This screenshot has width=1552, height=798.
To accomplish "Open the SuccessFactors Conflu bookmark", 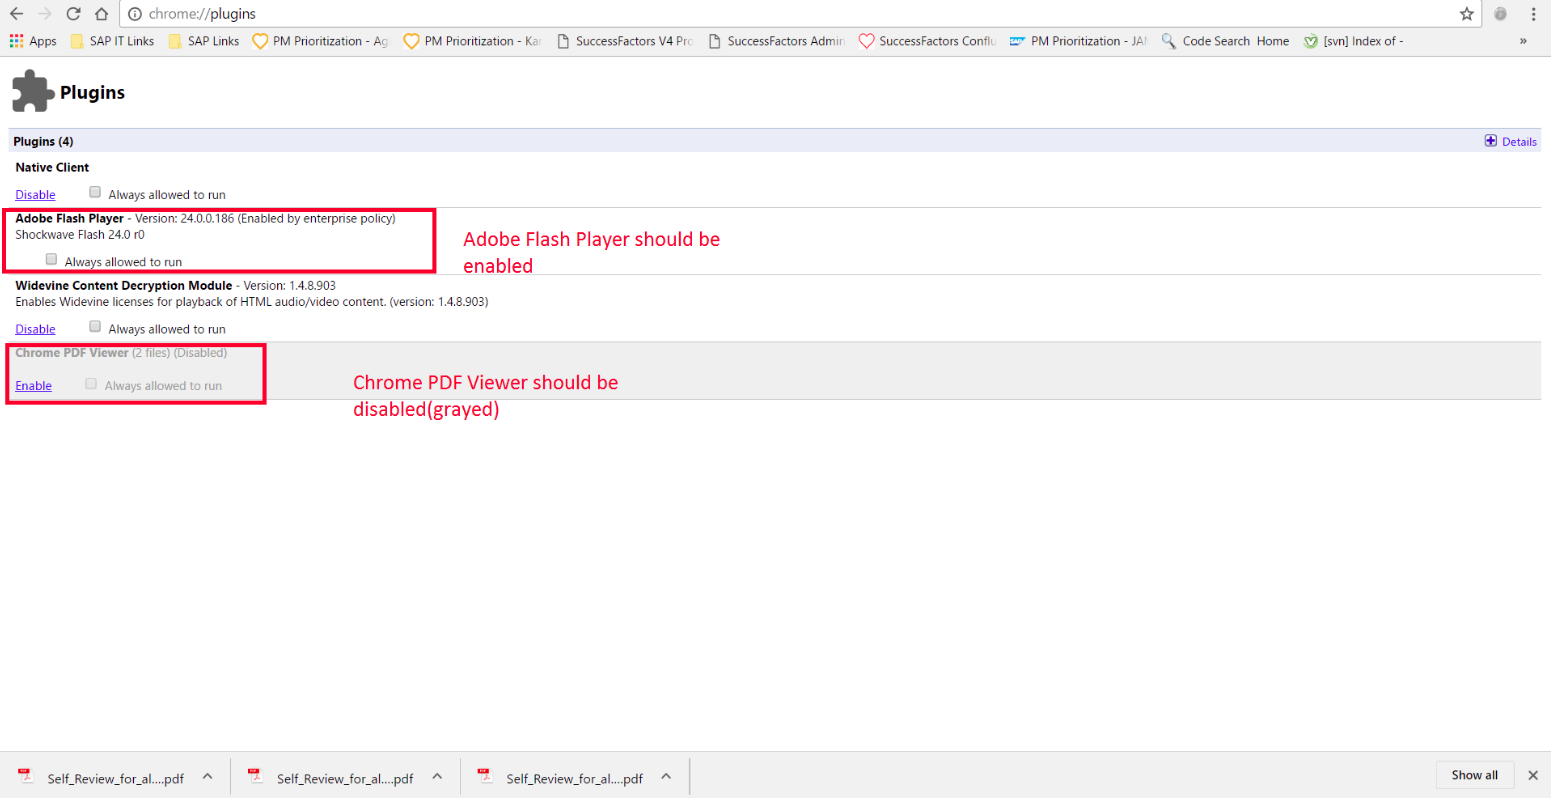I will pos(927,41).
